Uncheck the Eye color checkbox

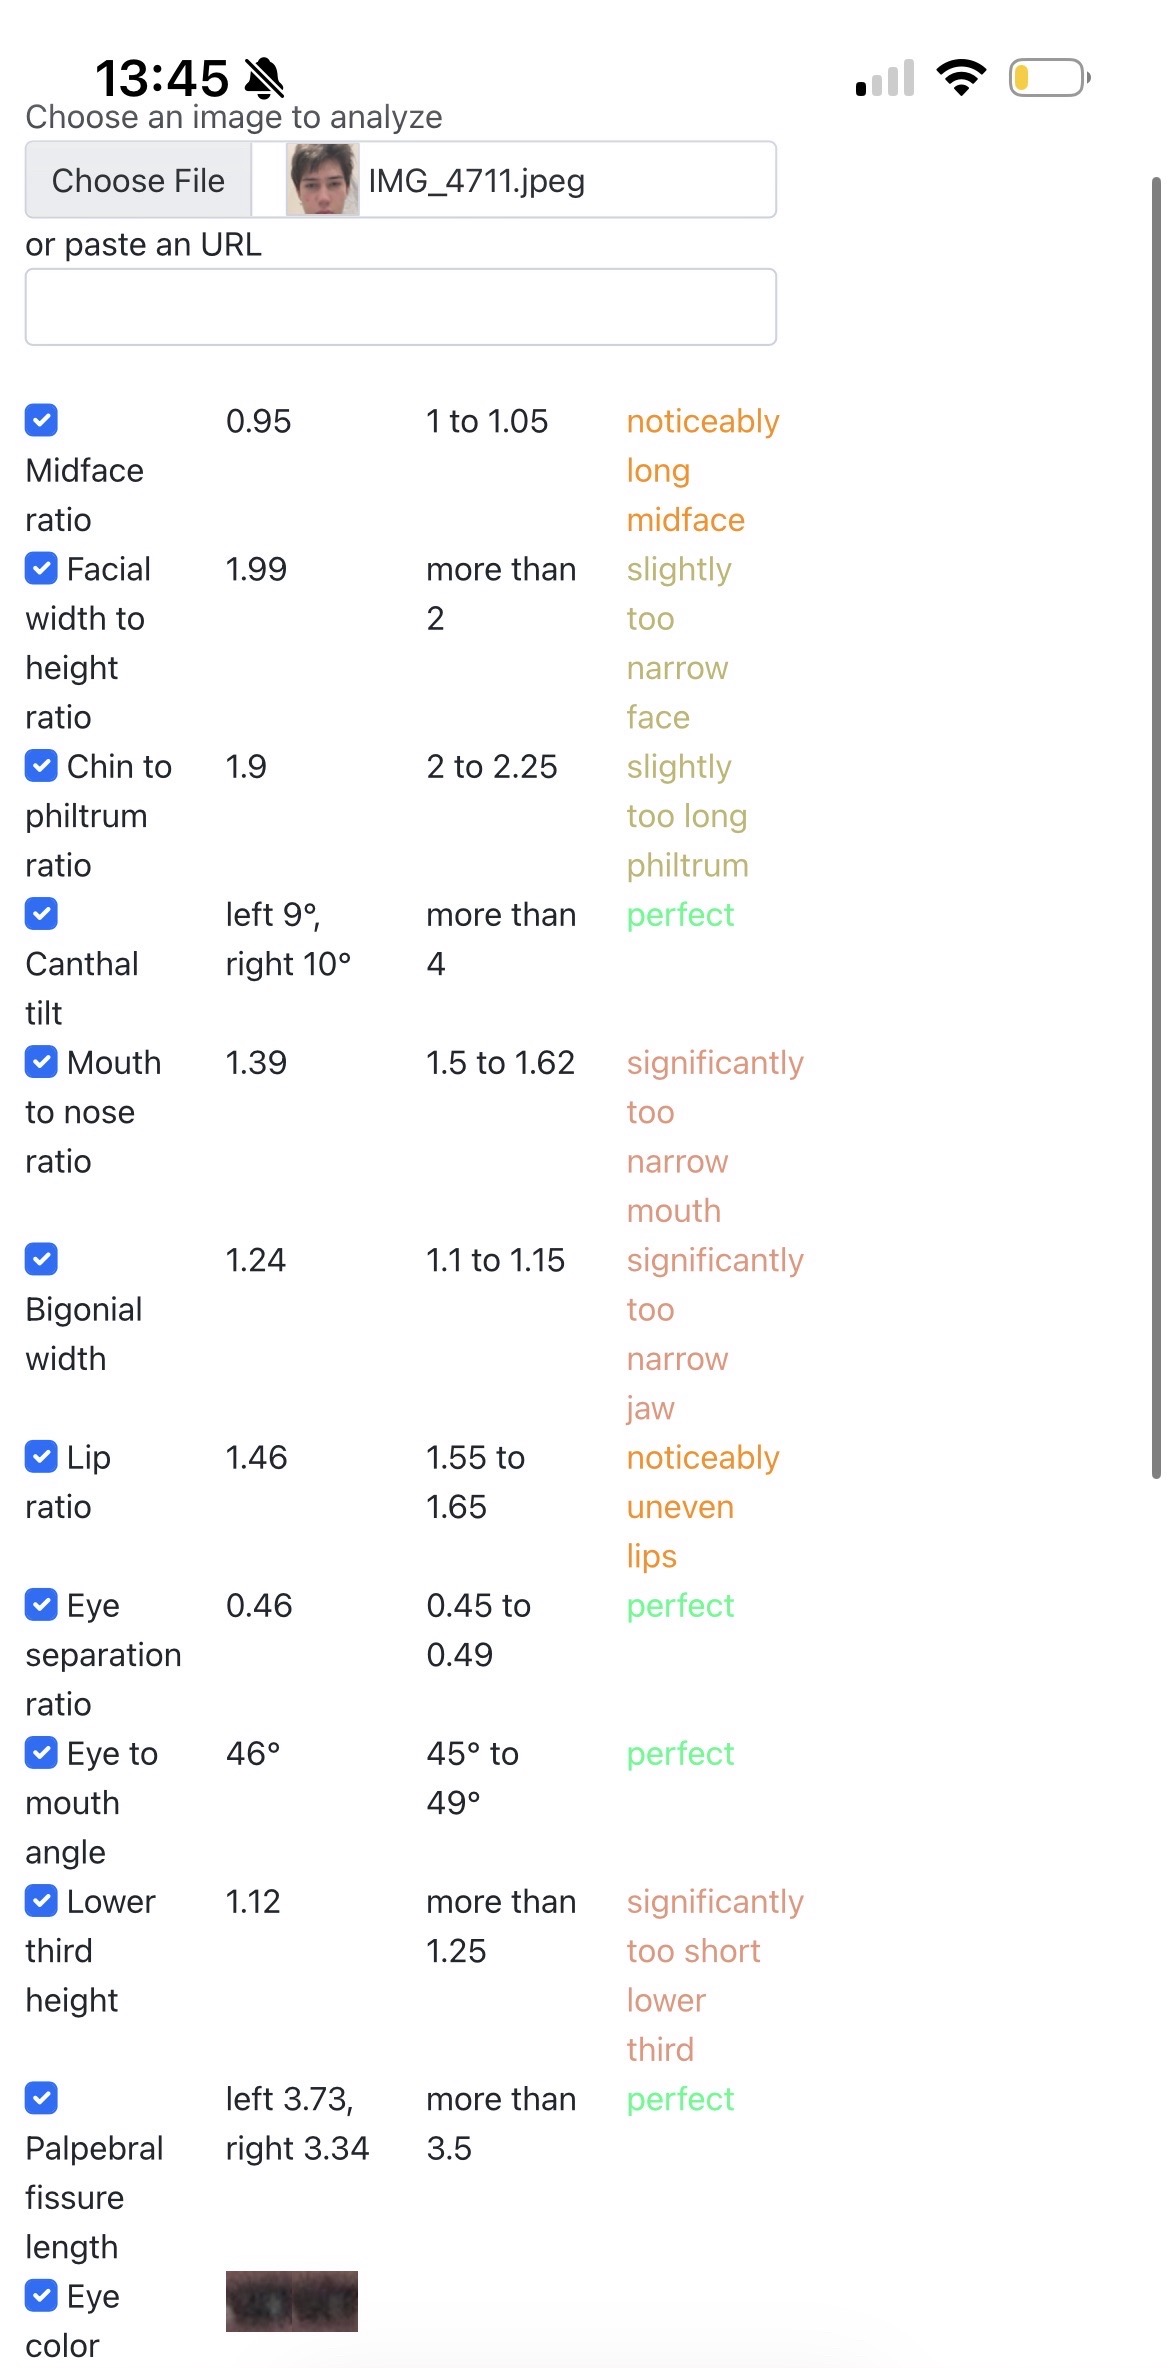click(41, 2295)
